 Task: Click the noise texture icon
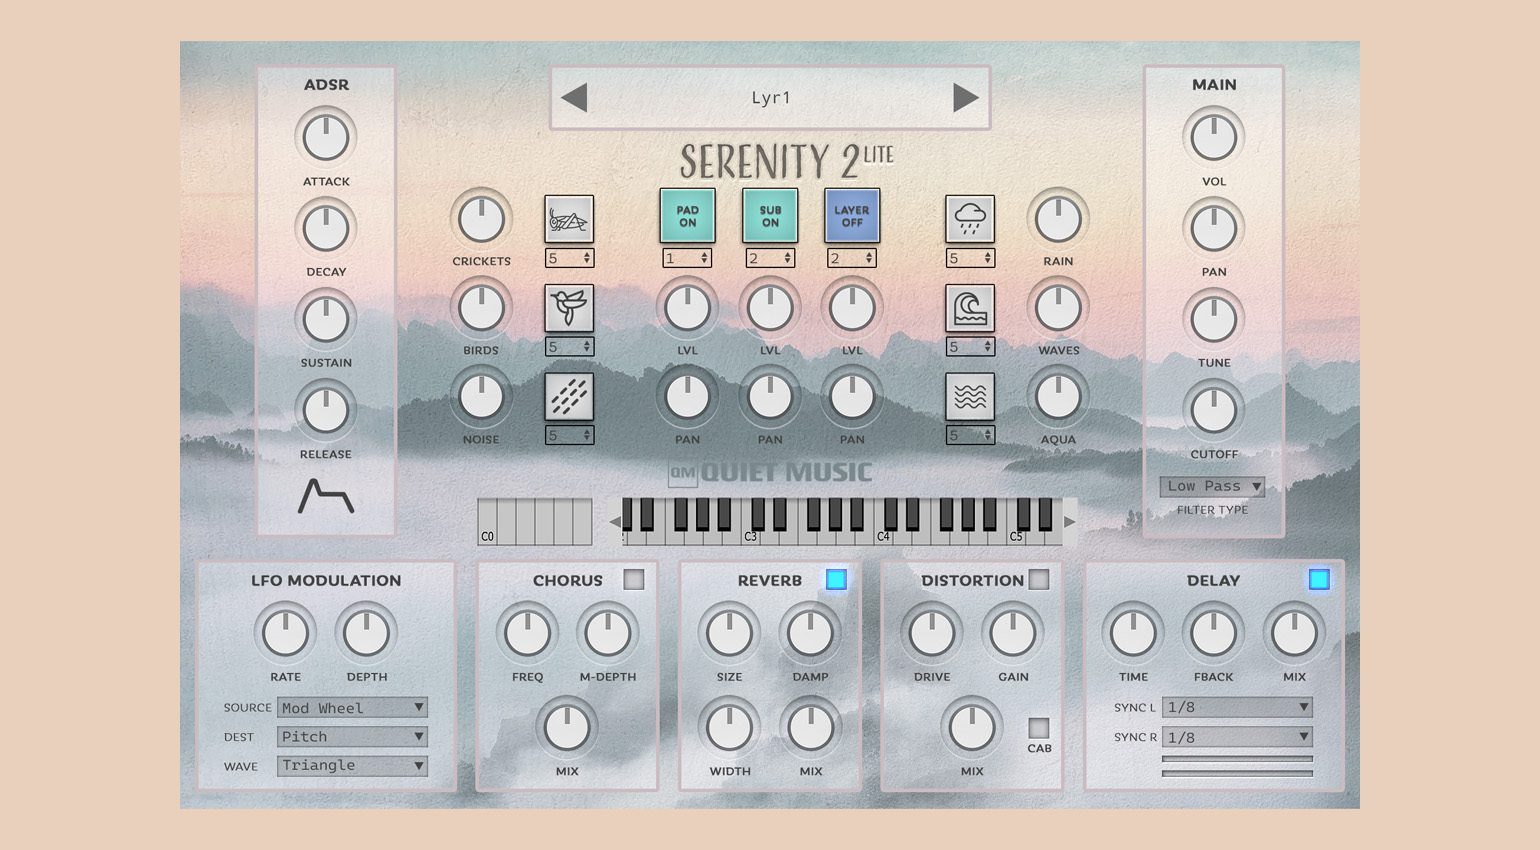pos(569,396)
